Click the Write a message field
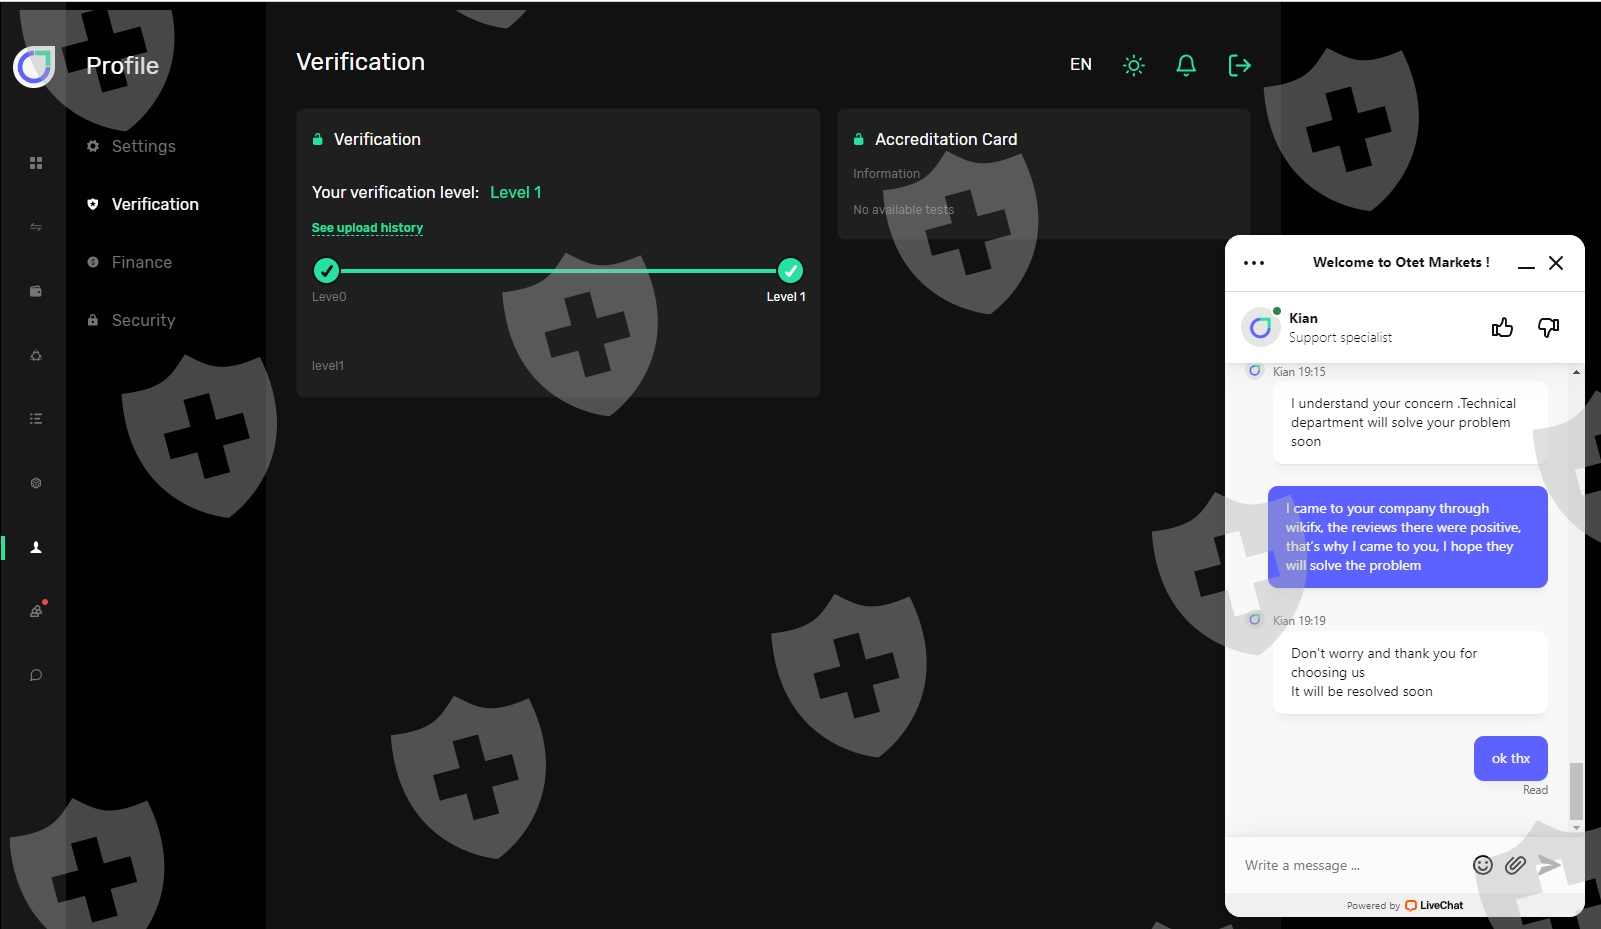Image resolution: width=1601 pixels, height=929 pixels. 1350,865
